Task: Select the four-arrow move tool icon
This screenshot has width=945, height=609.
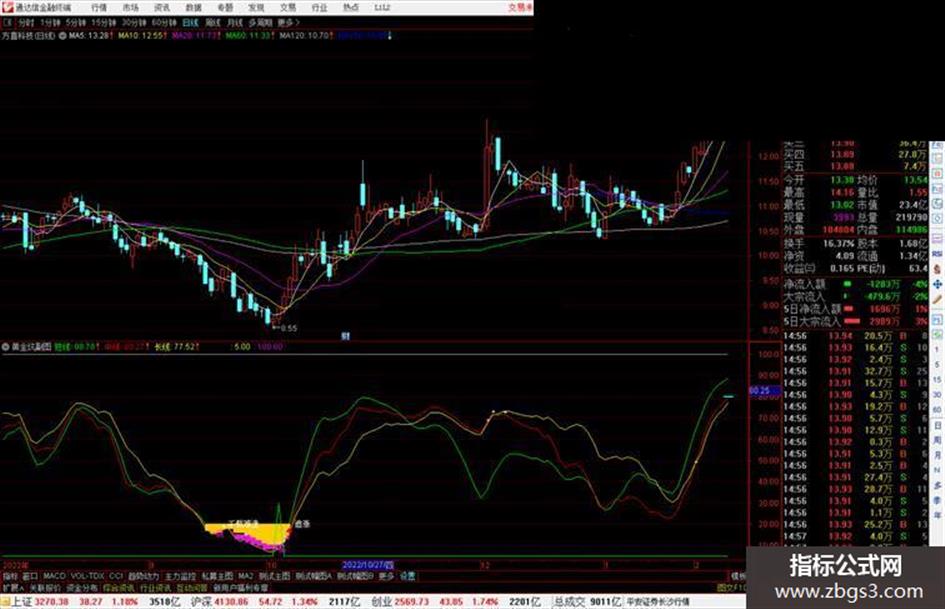Action: tap(937, 283)
